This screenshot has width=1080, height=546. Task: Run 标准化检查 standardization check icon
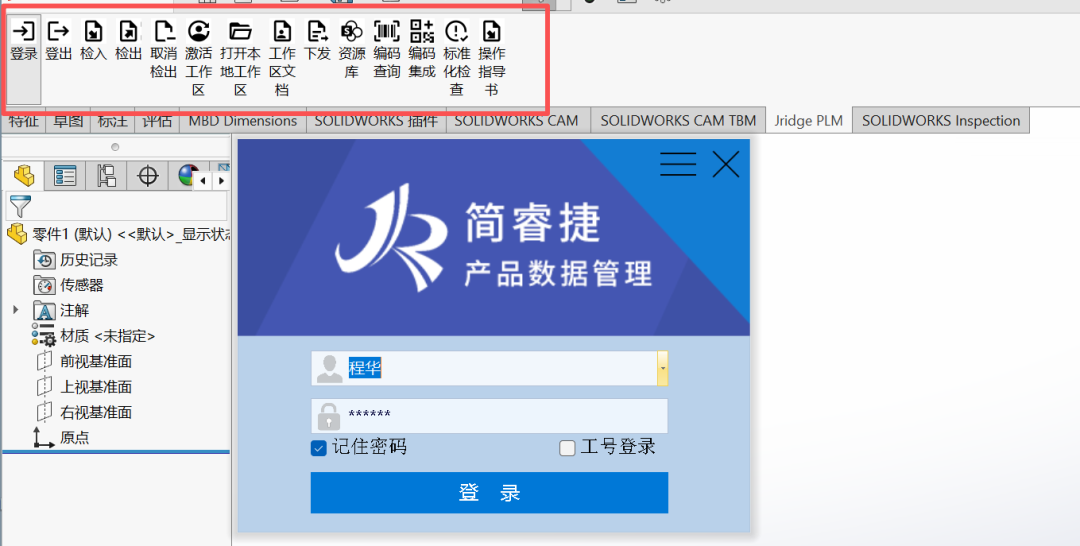click(457, 32)
